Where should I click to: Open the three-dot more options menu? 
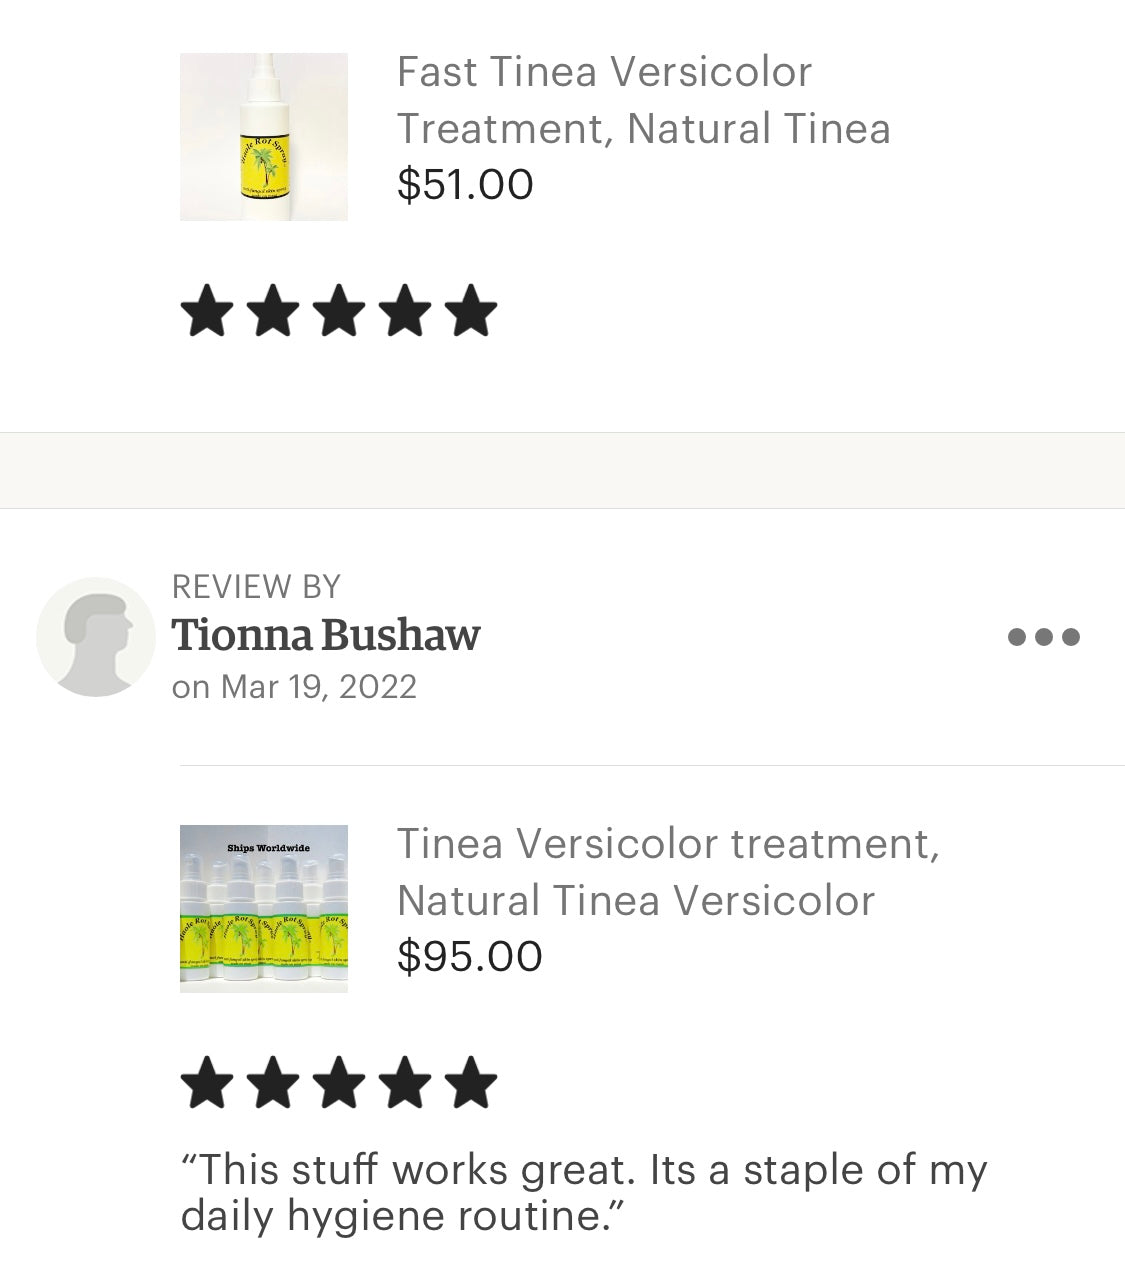tap(1043, 637)
